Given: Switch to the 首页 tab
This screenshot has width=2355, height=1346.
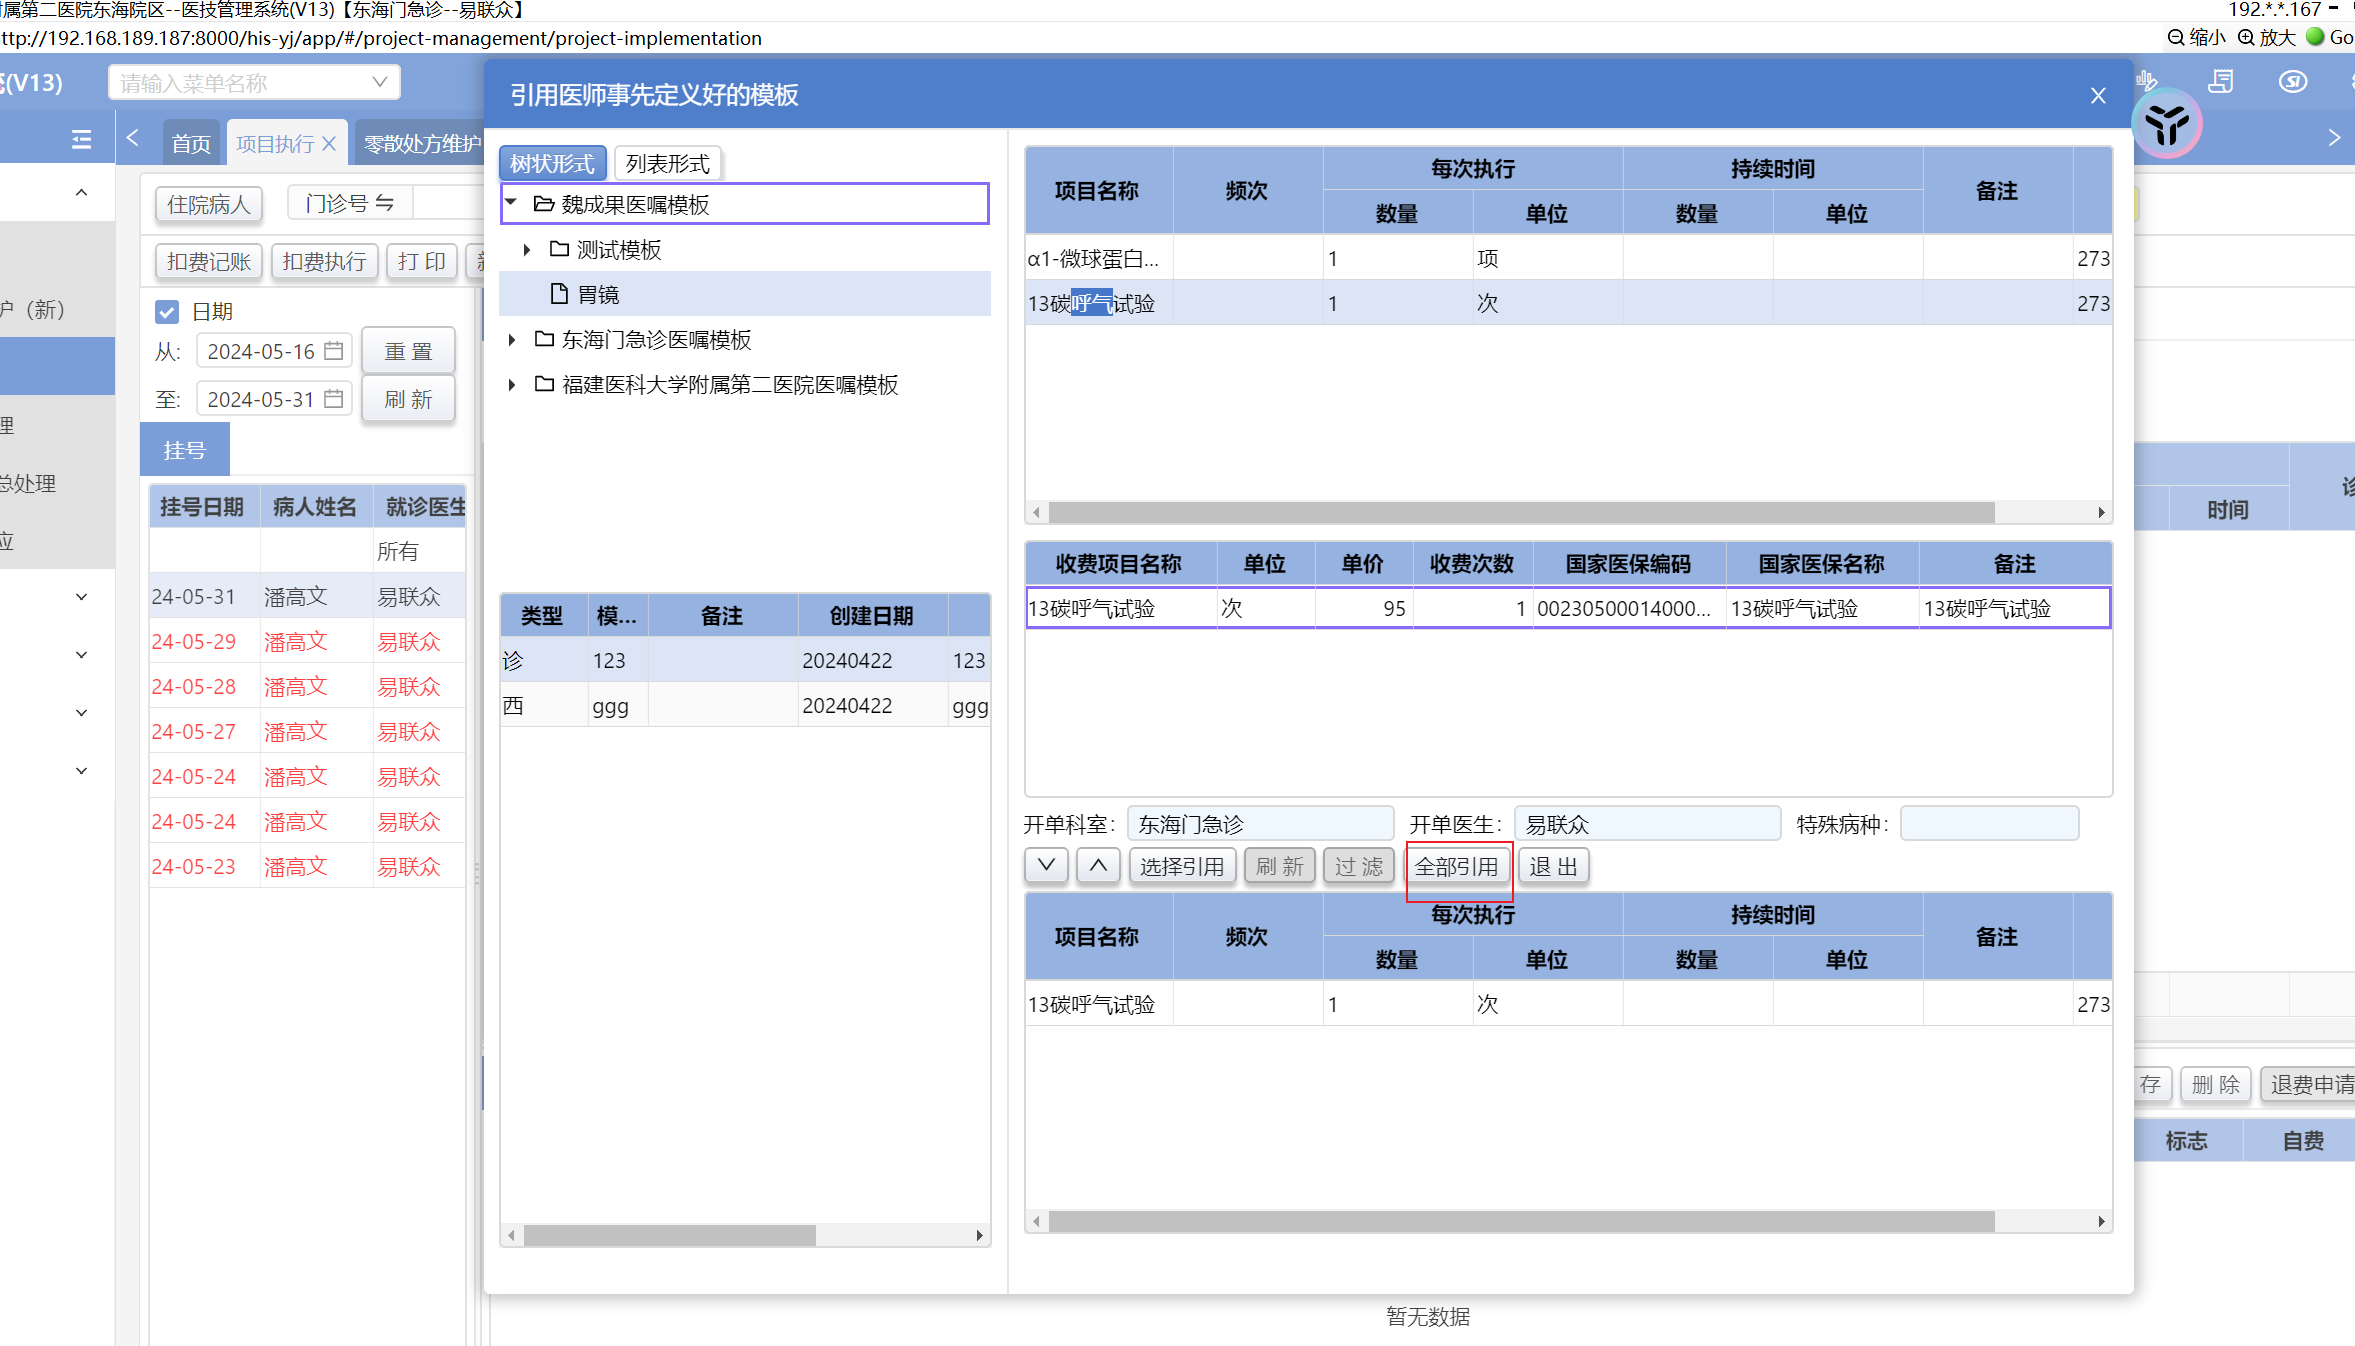Looking at the screenshot, I should tap(190, 144).
